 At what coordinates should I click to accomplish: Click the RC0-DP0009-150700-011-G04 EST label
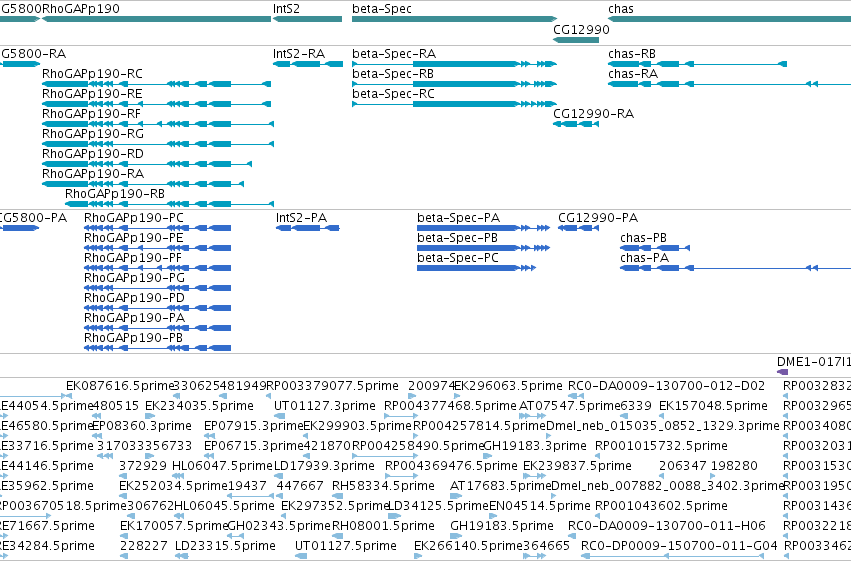679,547
